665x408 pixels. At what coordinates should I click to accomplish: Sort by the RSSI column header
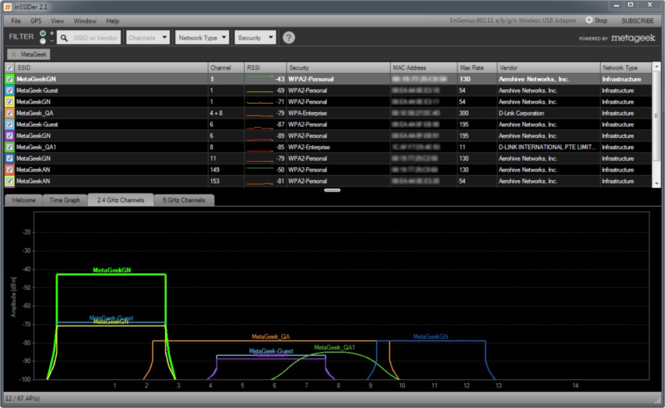click(265, 68)
